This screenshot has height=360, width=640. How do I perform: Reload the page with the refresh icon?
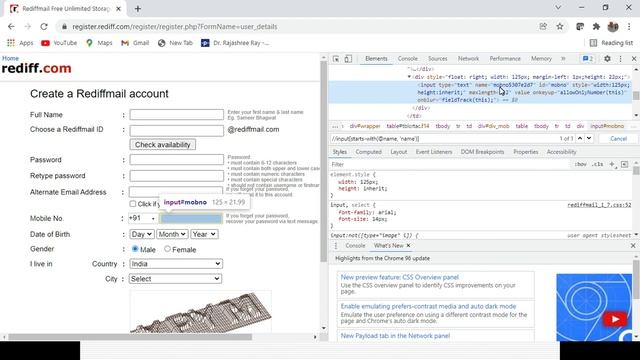tap(44, 27)
